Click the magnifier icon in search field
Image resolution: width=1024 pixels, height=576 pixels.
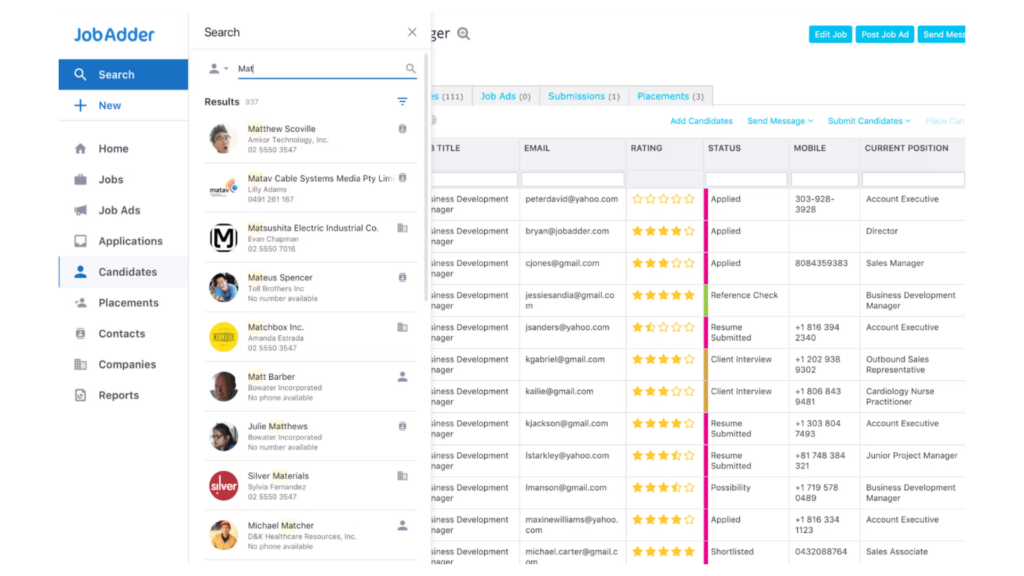pyautogui.click(x=410, y=69)
